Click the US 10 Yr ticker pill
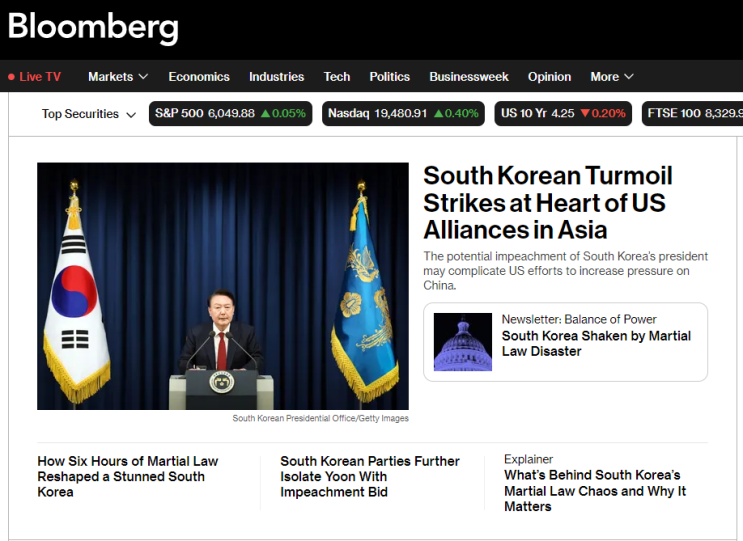 tap(563, 114)
